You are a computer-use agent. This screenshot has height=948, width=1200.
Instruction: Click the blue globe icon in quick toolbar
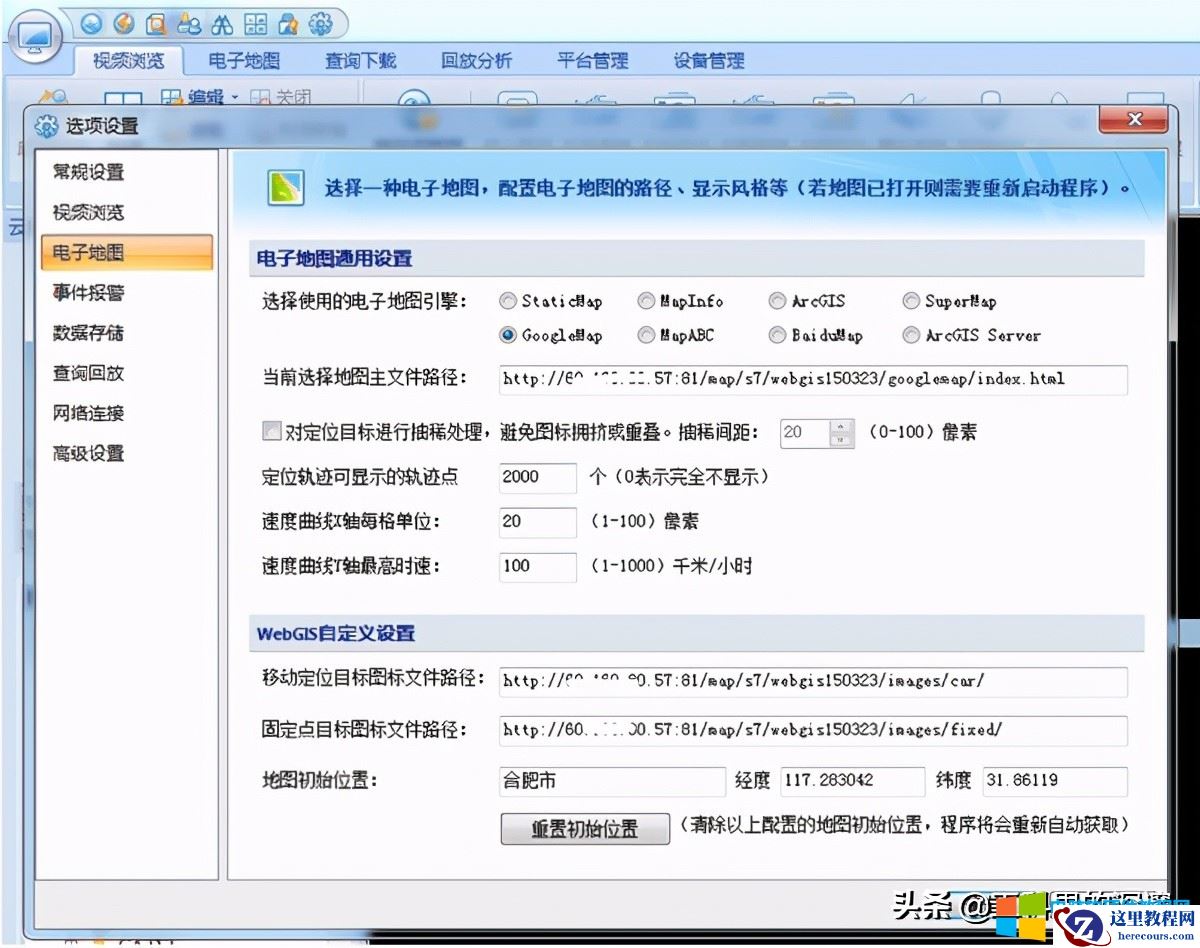tap(93, 22)
